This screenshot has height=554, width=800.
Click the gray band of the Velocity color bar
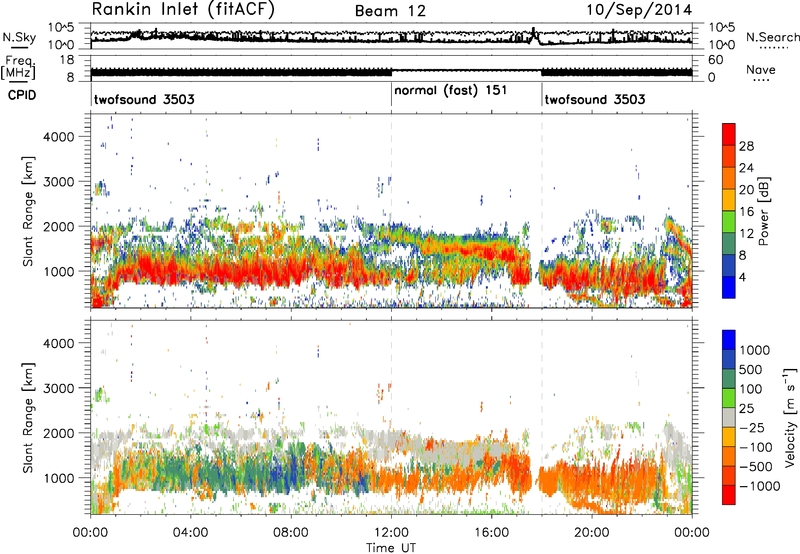pos(729,417)
